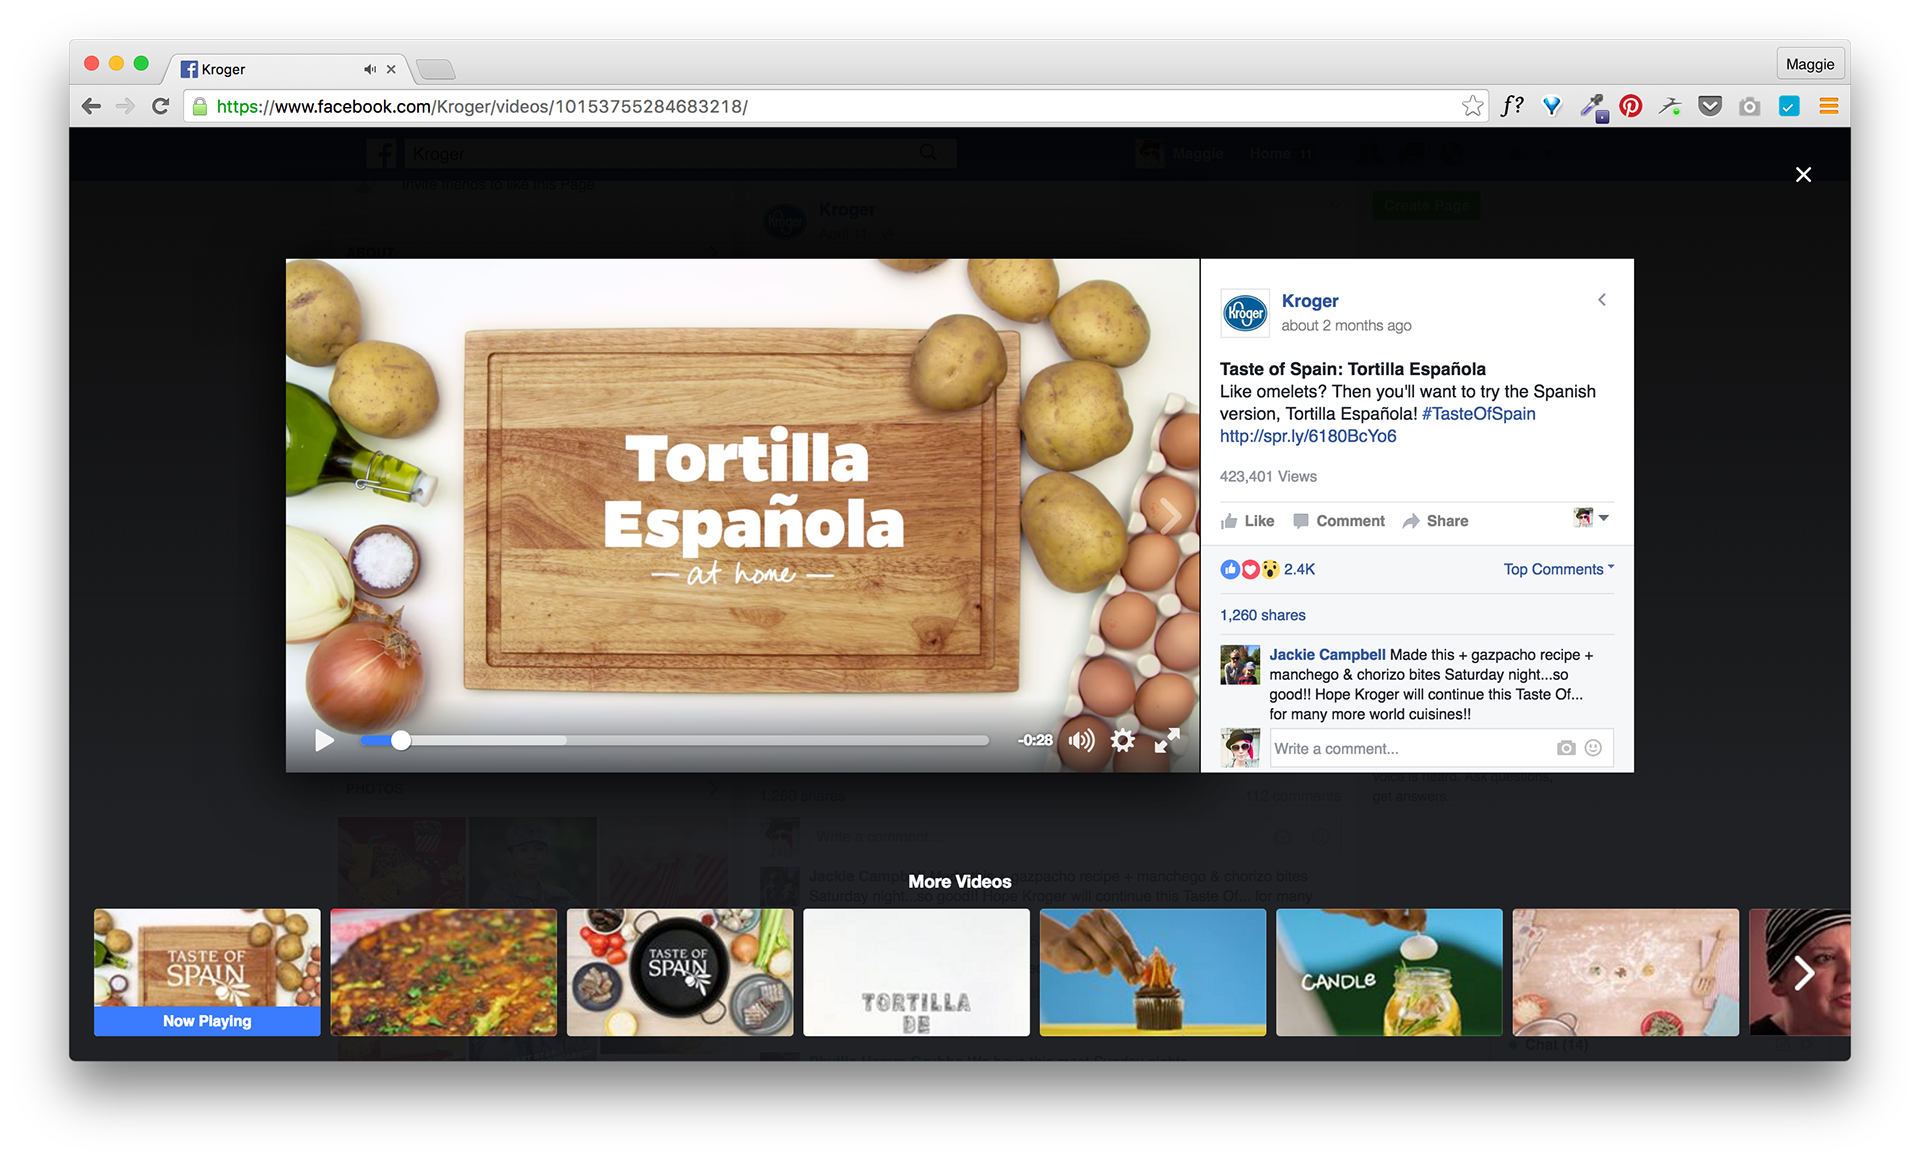Click the Pinterest save extension
The image size is (1920, 1160).
pos(1631,106)
